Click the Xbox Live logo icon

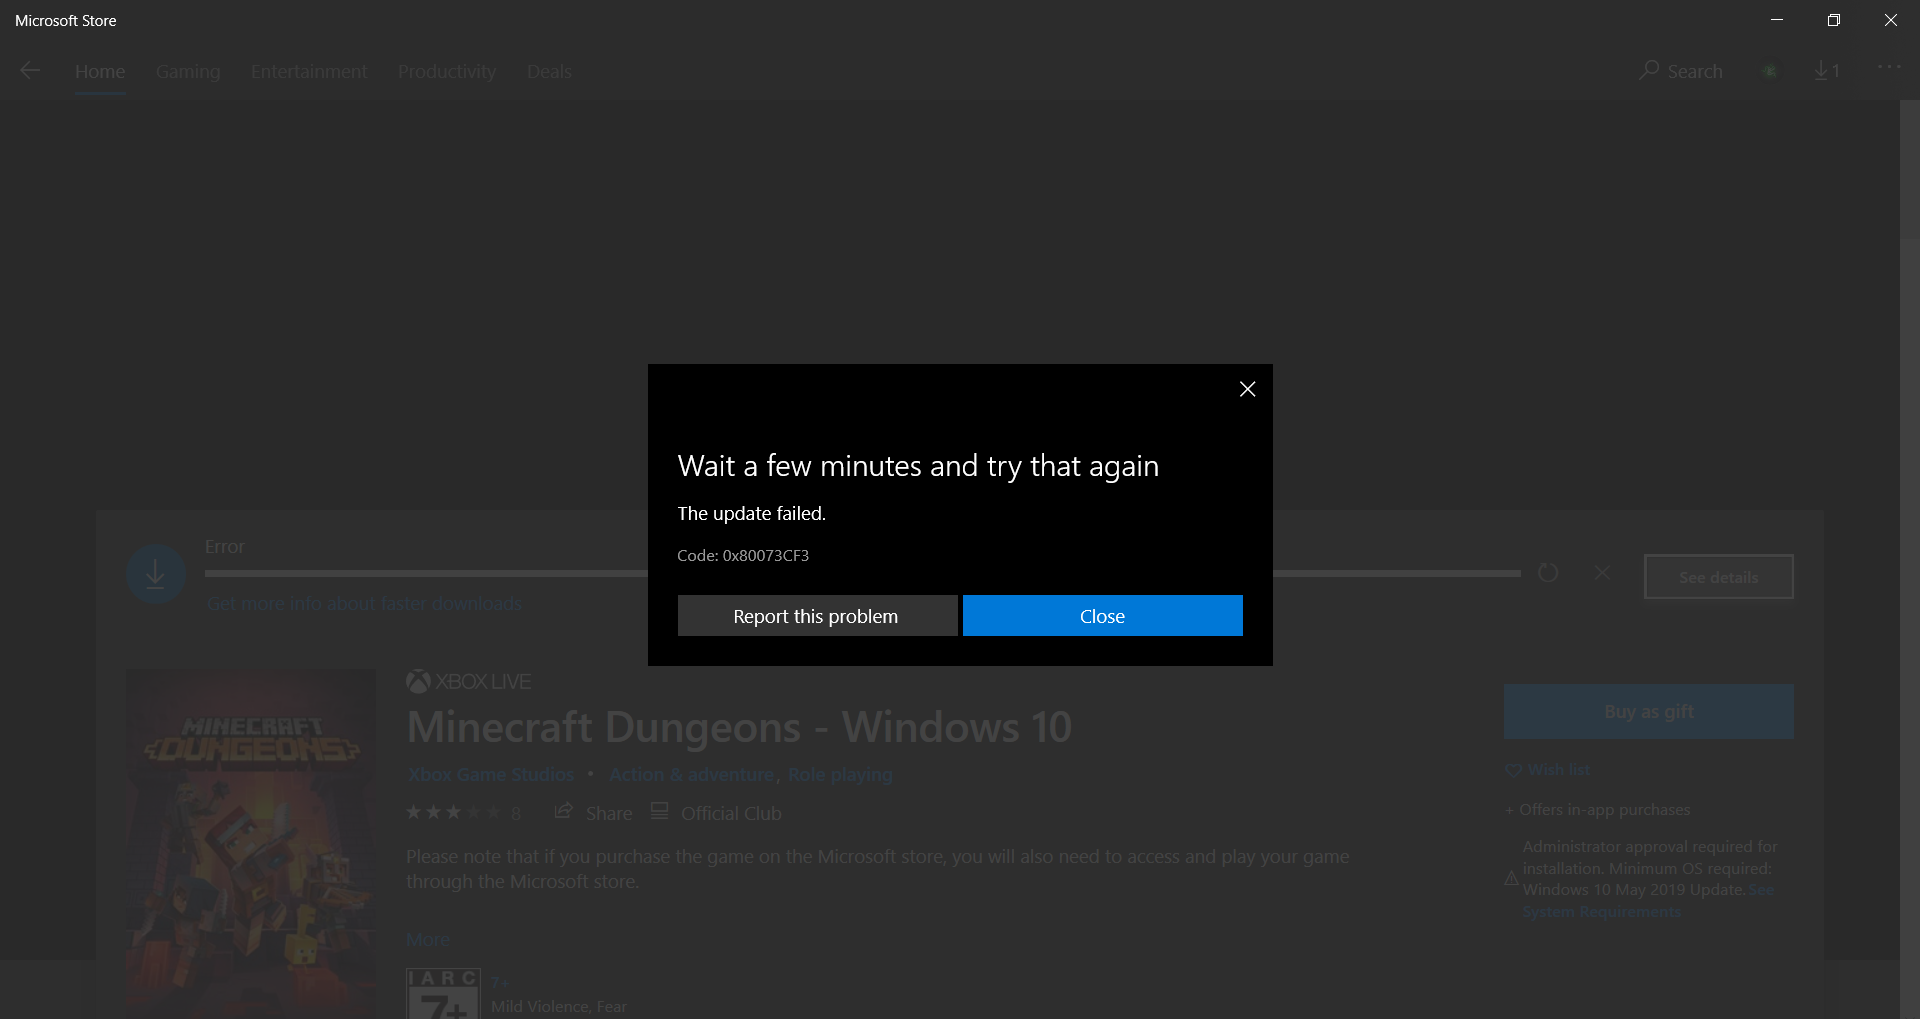coord(418,682)
